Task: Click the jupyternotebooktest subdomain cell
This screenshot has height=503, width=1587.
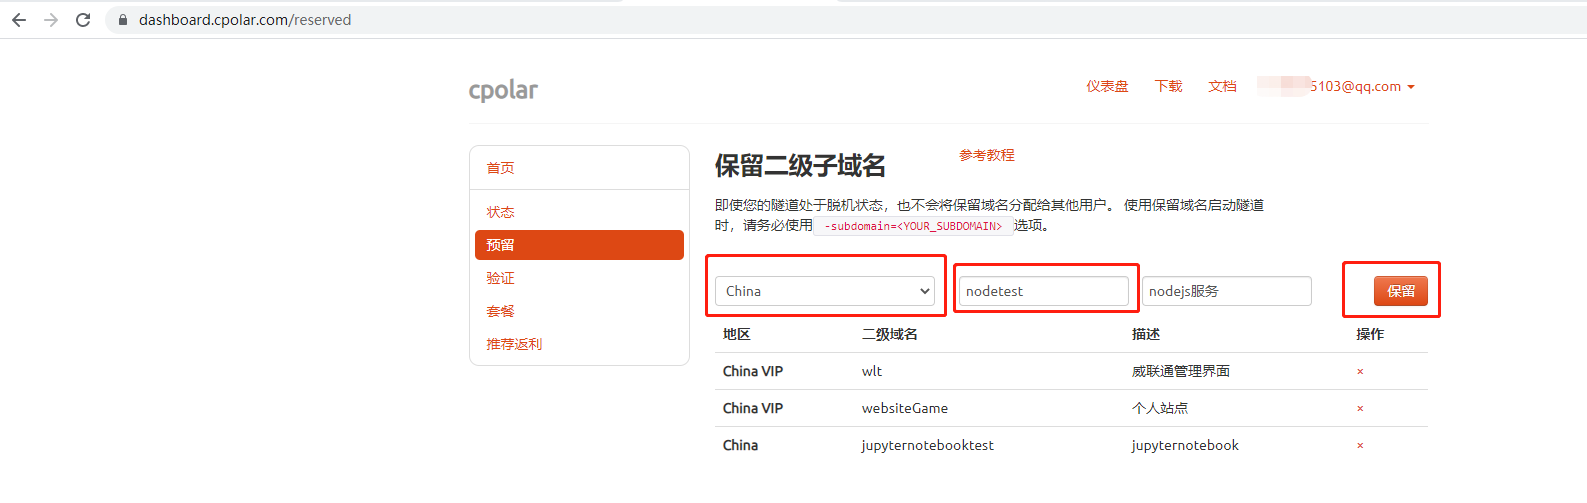Action: 928,445
